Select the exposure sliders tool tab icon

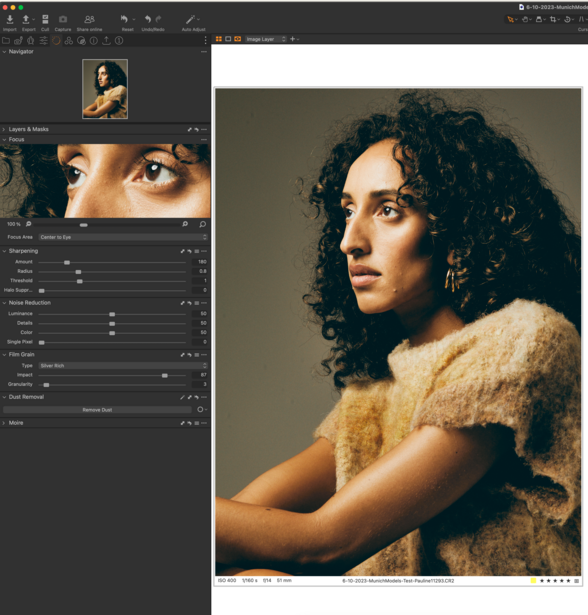(44, 40)
